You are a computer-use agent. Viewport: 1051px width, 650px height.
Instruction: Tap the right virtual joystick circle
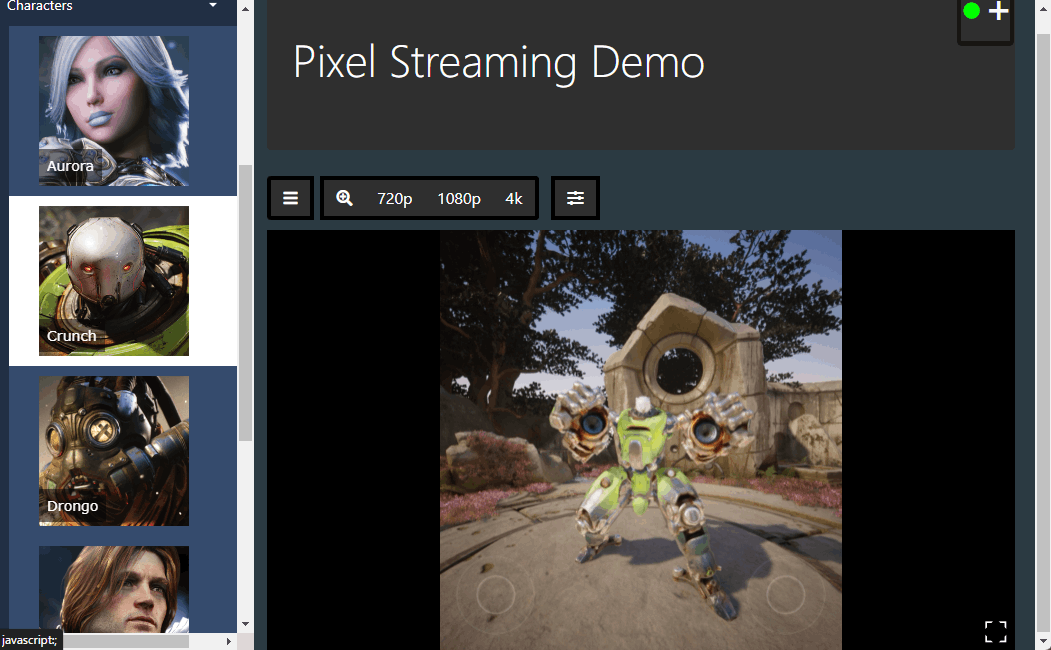785,594
